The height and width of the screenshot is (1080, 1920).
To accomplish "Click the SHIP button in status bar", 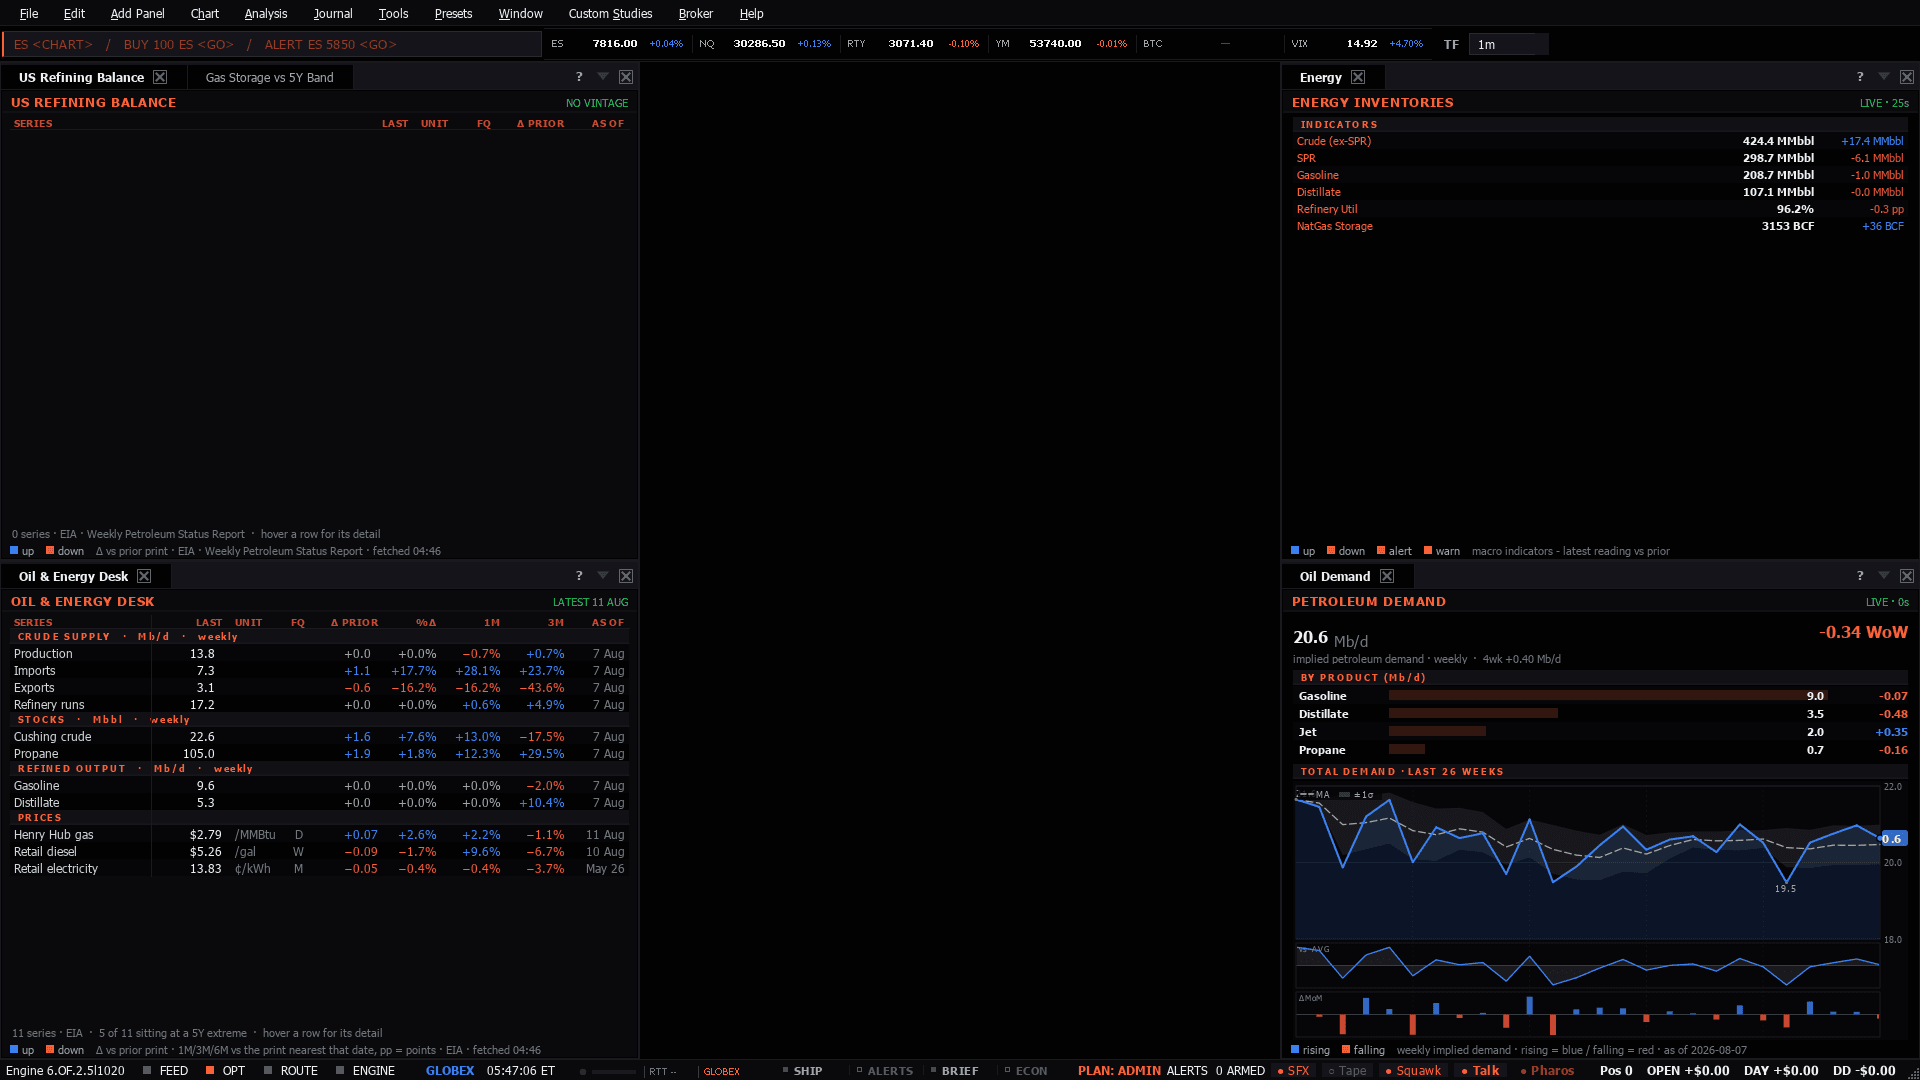I will tap(802, 1071).
